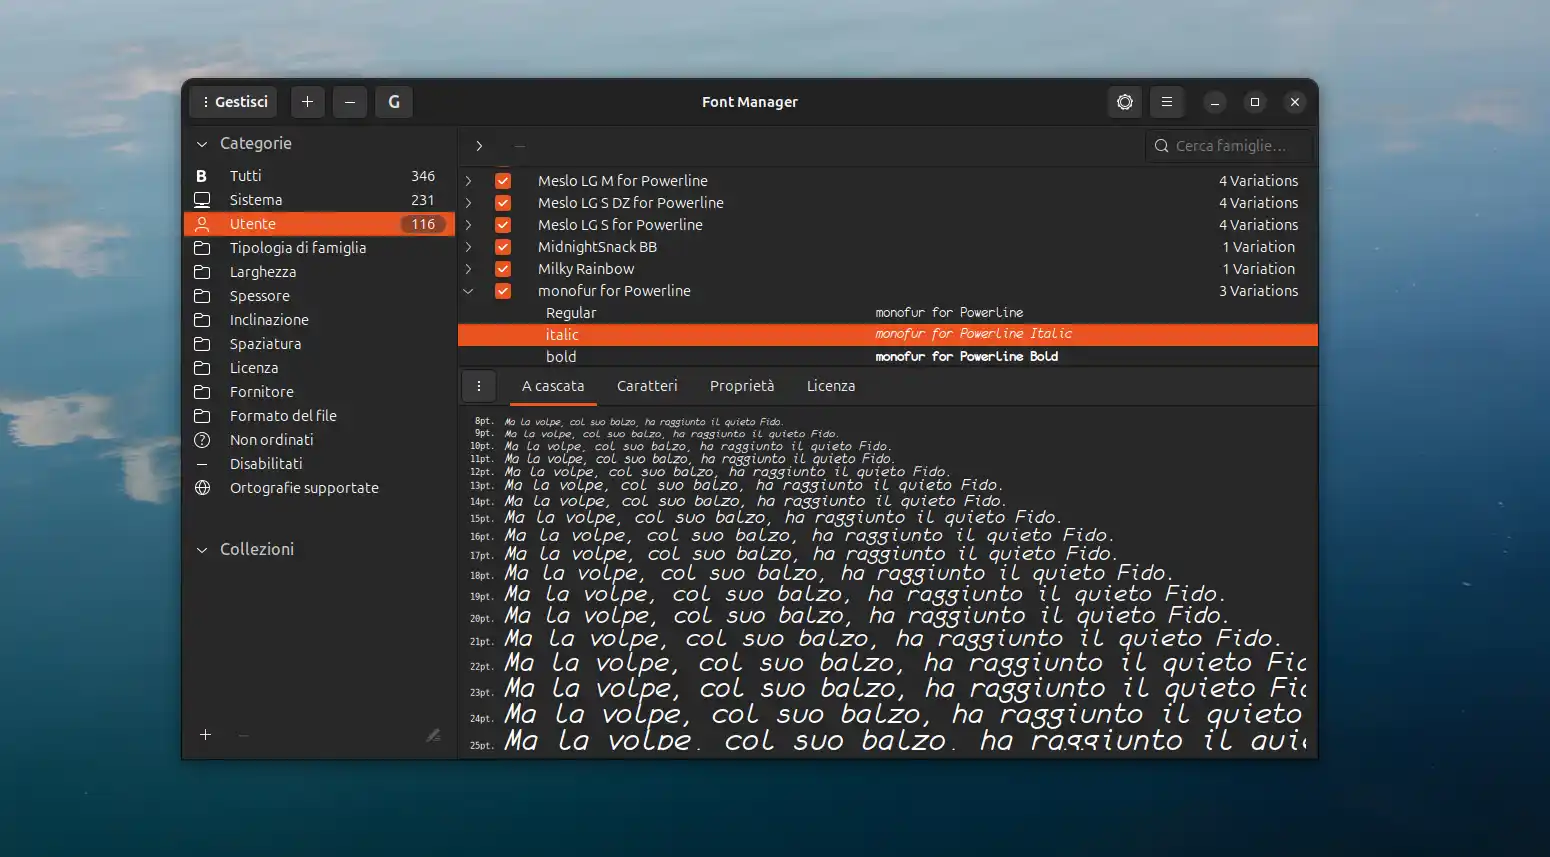Add a new collection with the plus icon

(x=206, y=735)
